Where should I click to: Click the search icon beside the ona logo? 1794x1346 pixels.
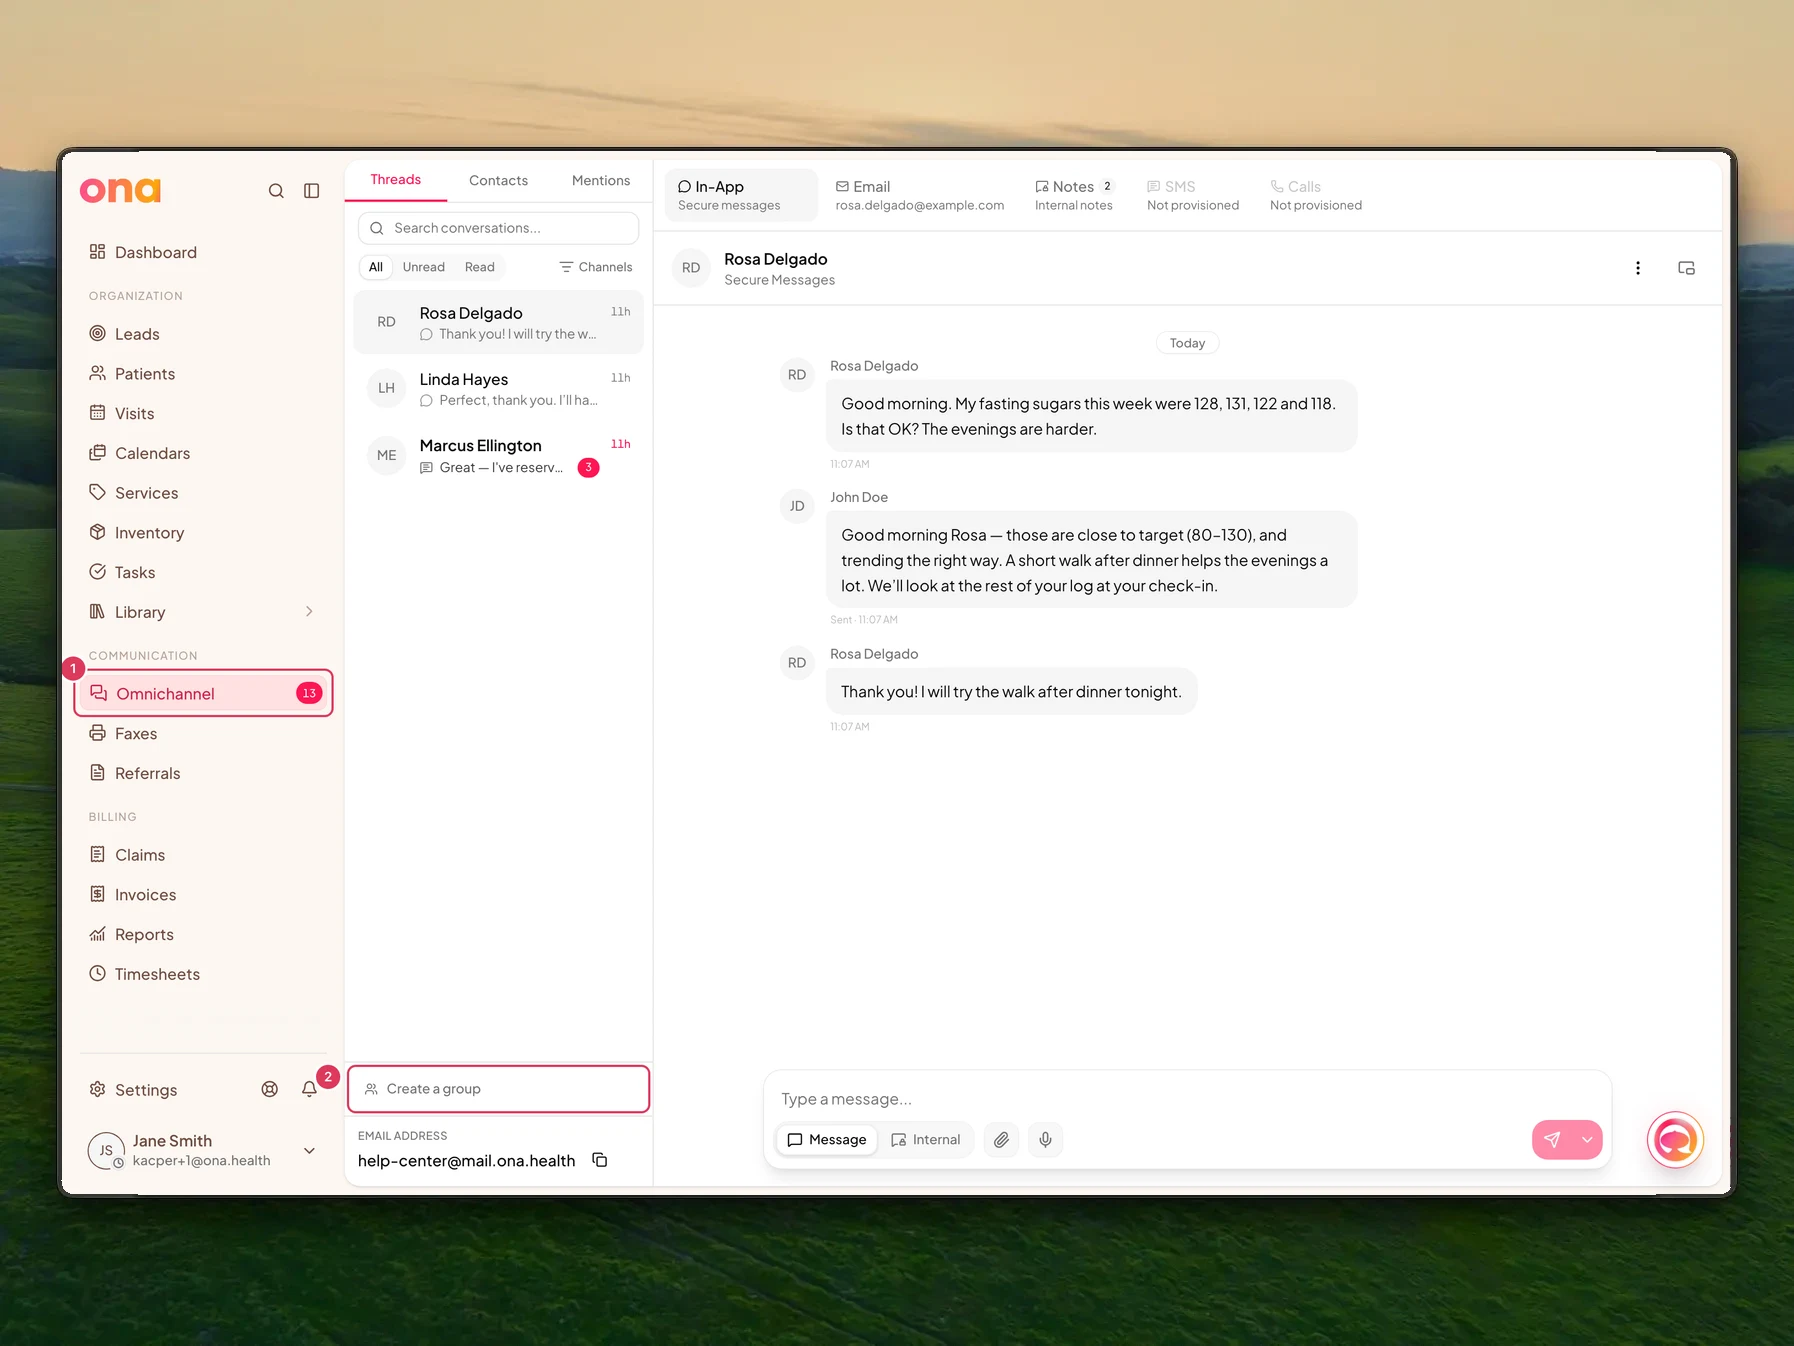pos(276,191)
